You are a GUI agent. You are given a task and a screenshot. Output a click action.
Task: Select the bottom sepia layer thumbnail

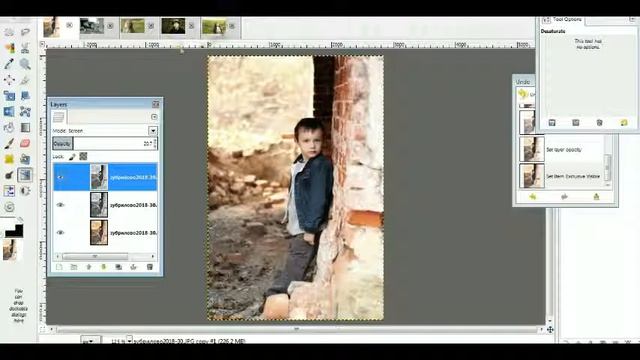pos(99,233)
